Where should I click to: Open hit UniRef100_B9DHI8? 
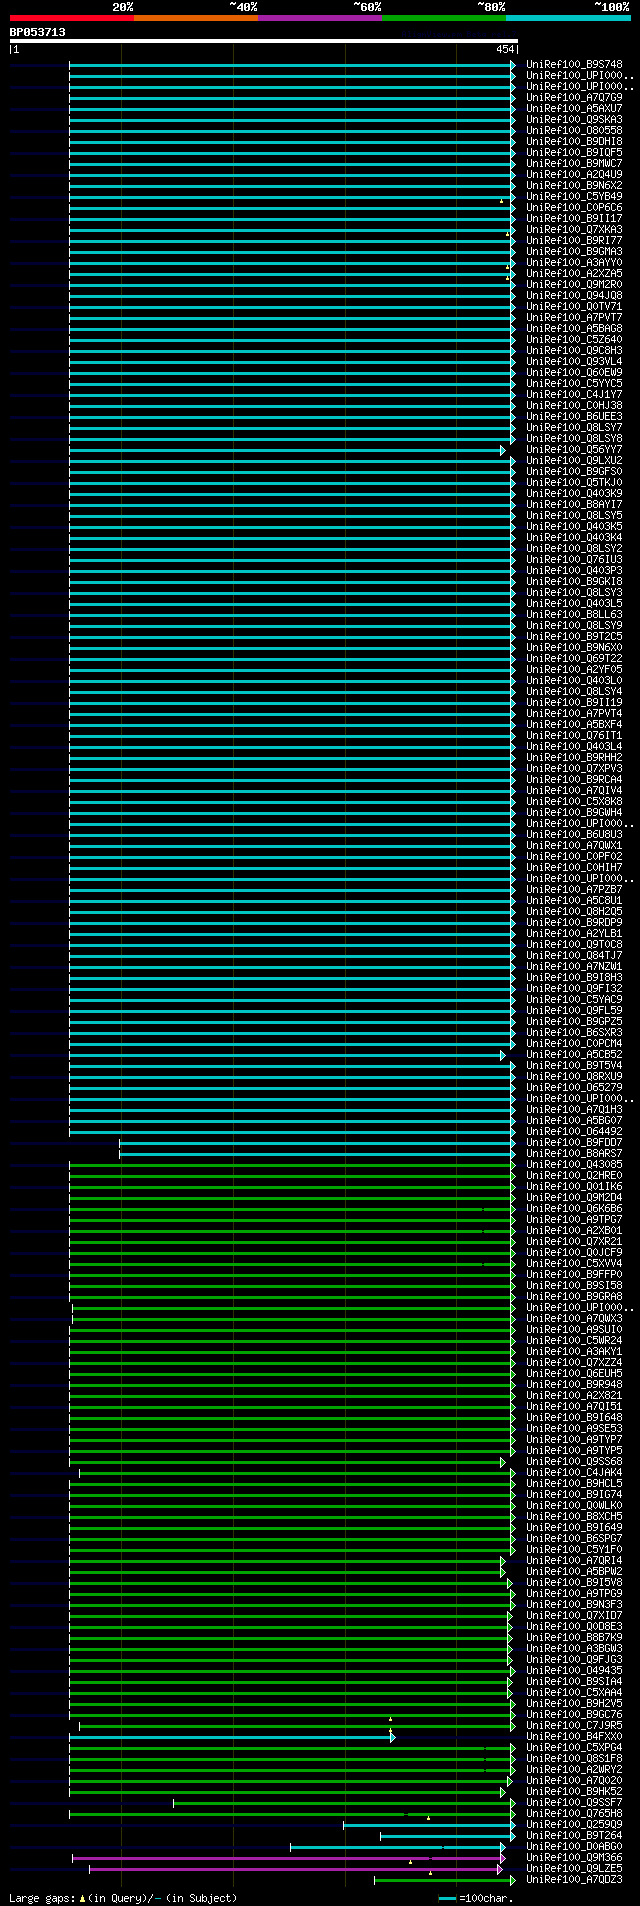point(574,141)
